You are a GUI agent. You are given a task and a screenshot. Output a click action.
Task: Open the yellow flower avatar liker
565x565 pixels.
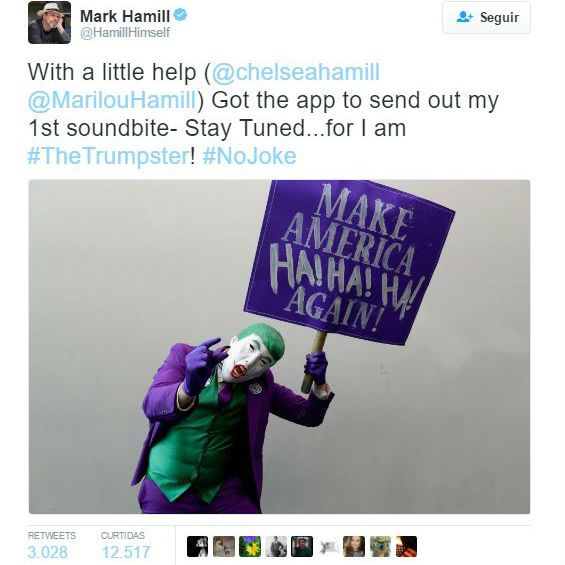click(250, 546)
